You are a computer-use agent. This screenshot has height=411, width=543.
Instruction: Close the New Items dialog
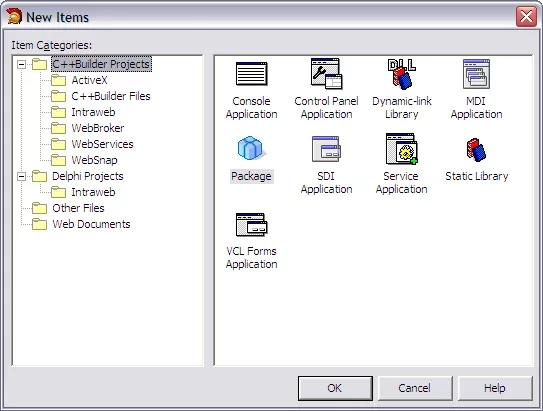coord(526,16)
